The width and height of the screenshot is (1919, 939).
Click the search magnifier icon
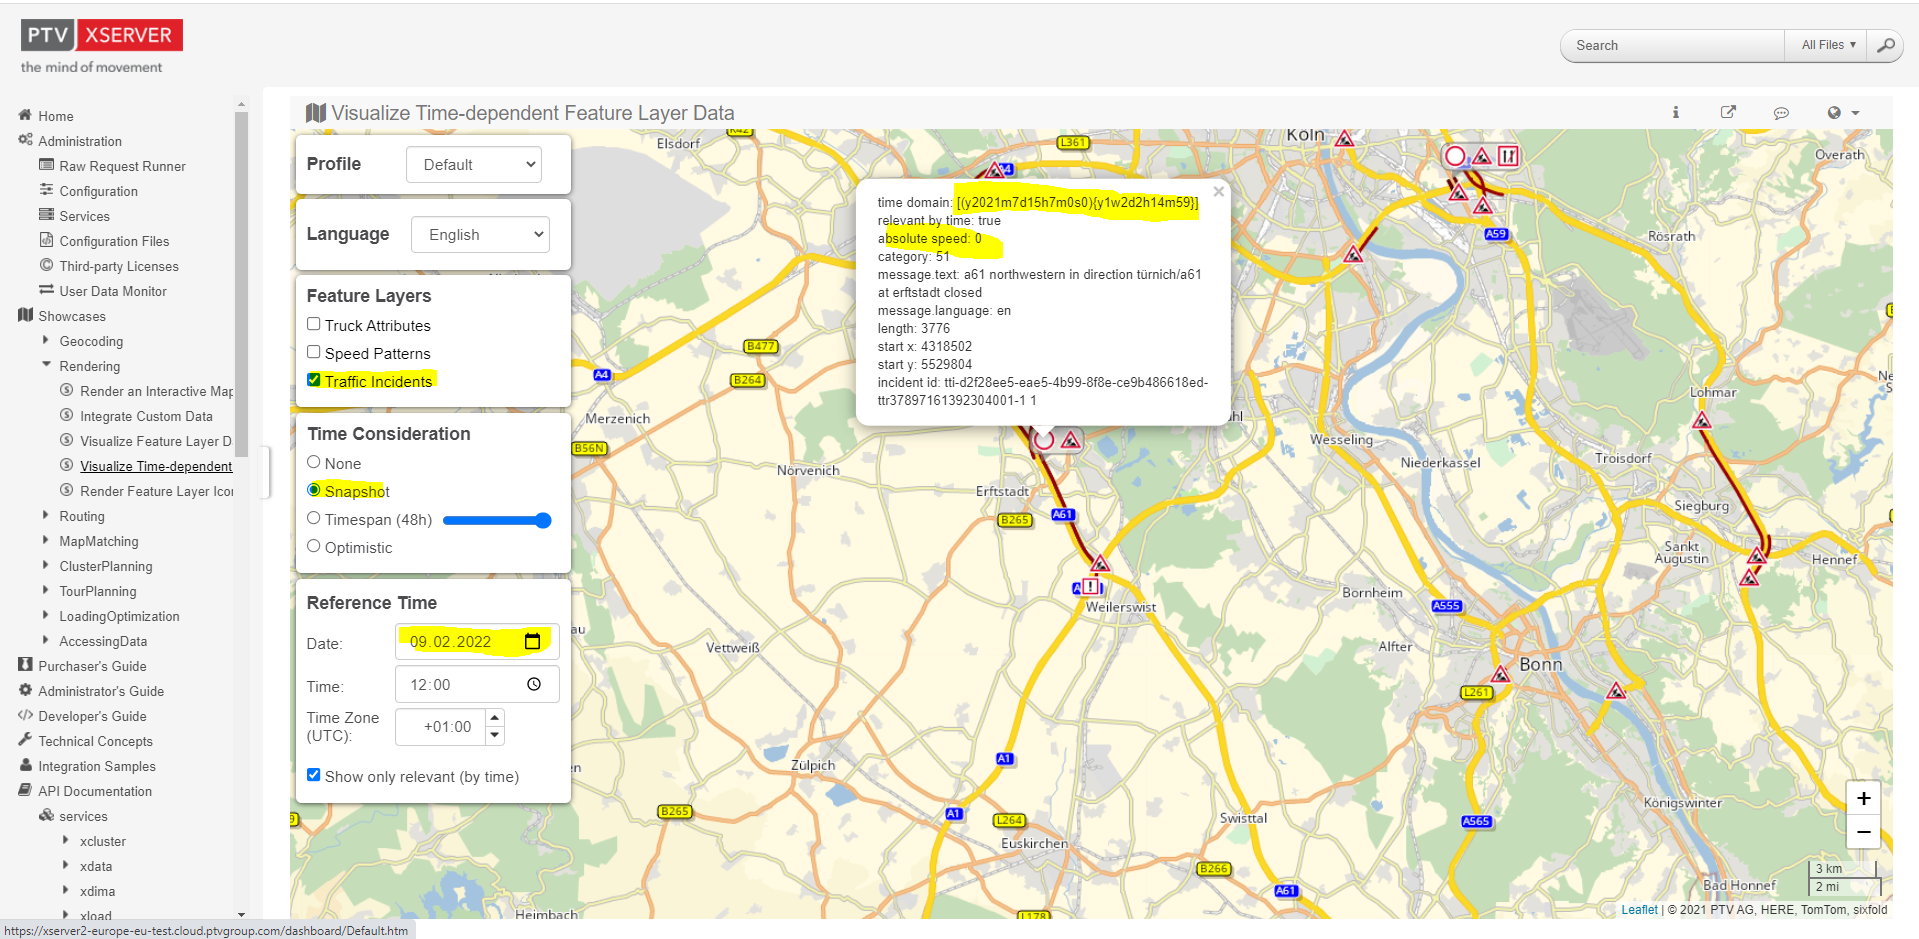[1885, 45]
